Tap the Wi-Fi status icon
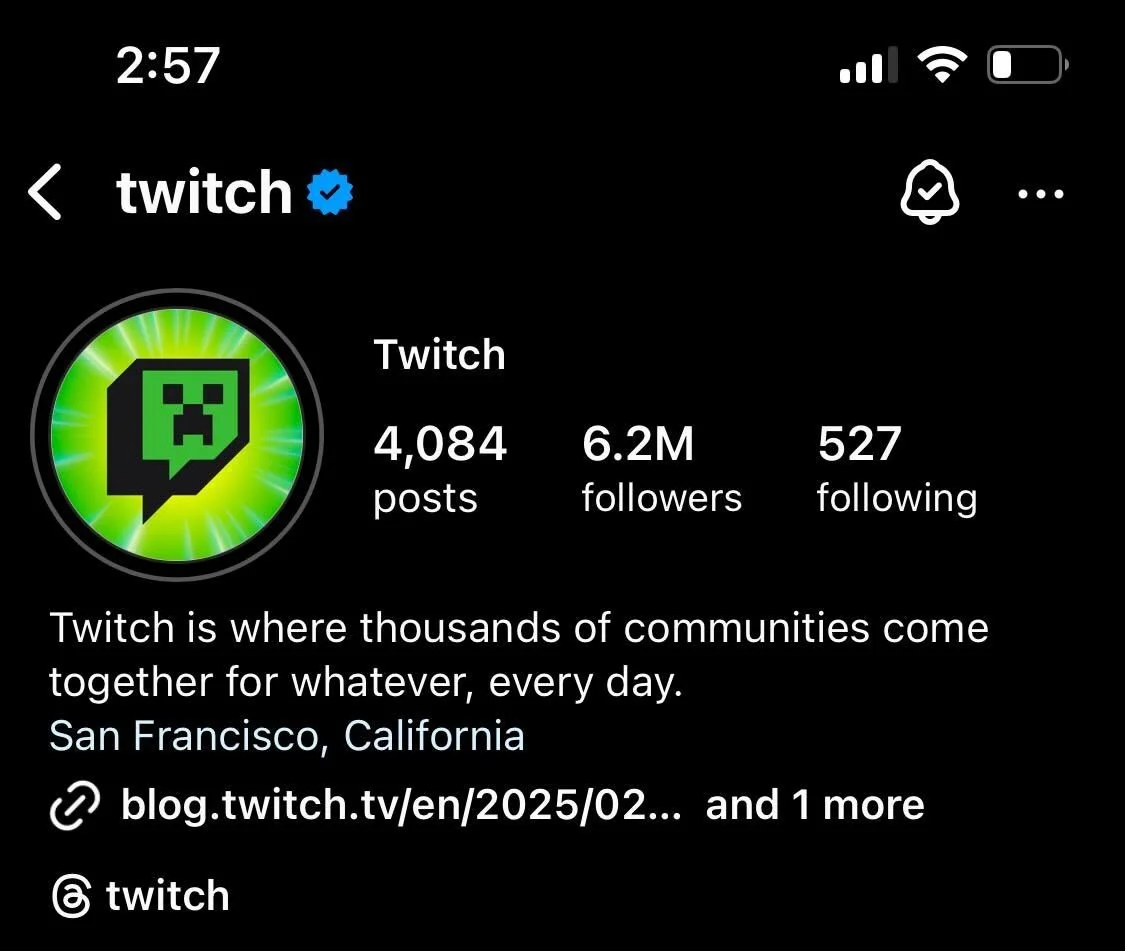The width and height of the screenshot is (1125, 951). (943, 65)
